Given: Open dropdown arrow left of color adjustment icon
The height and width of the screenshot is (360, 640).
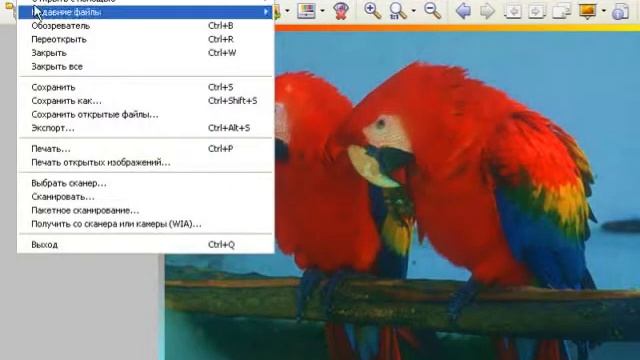Looking at the screenshot, I should (287, 11).
